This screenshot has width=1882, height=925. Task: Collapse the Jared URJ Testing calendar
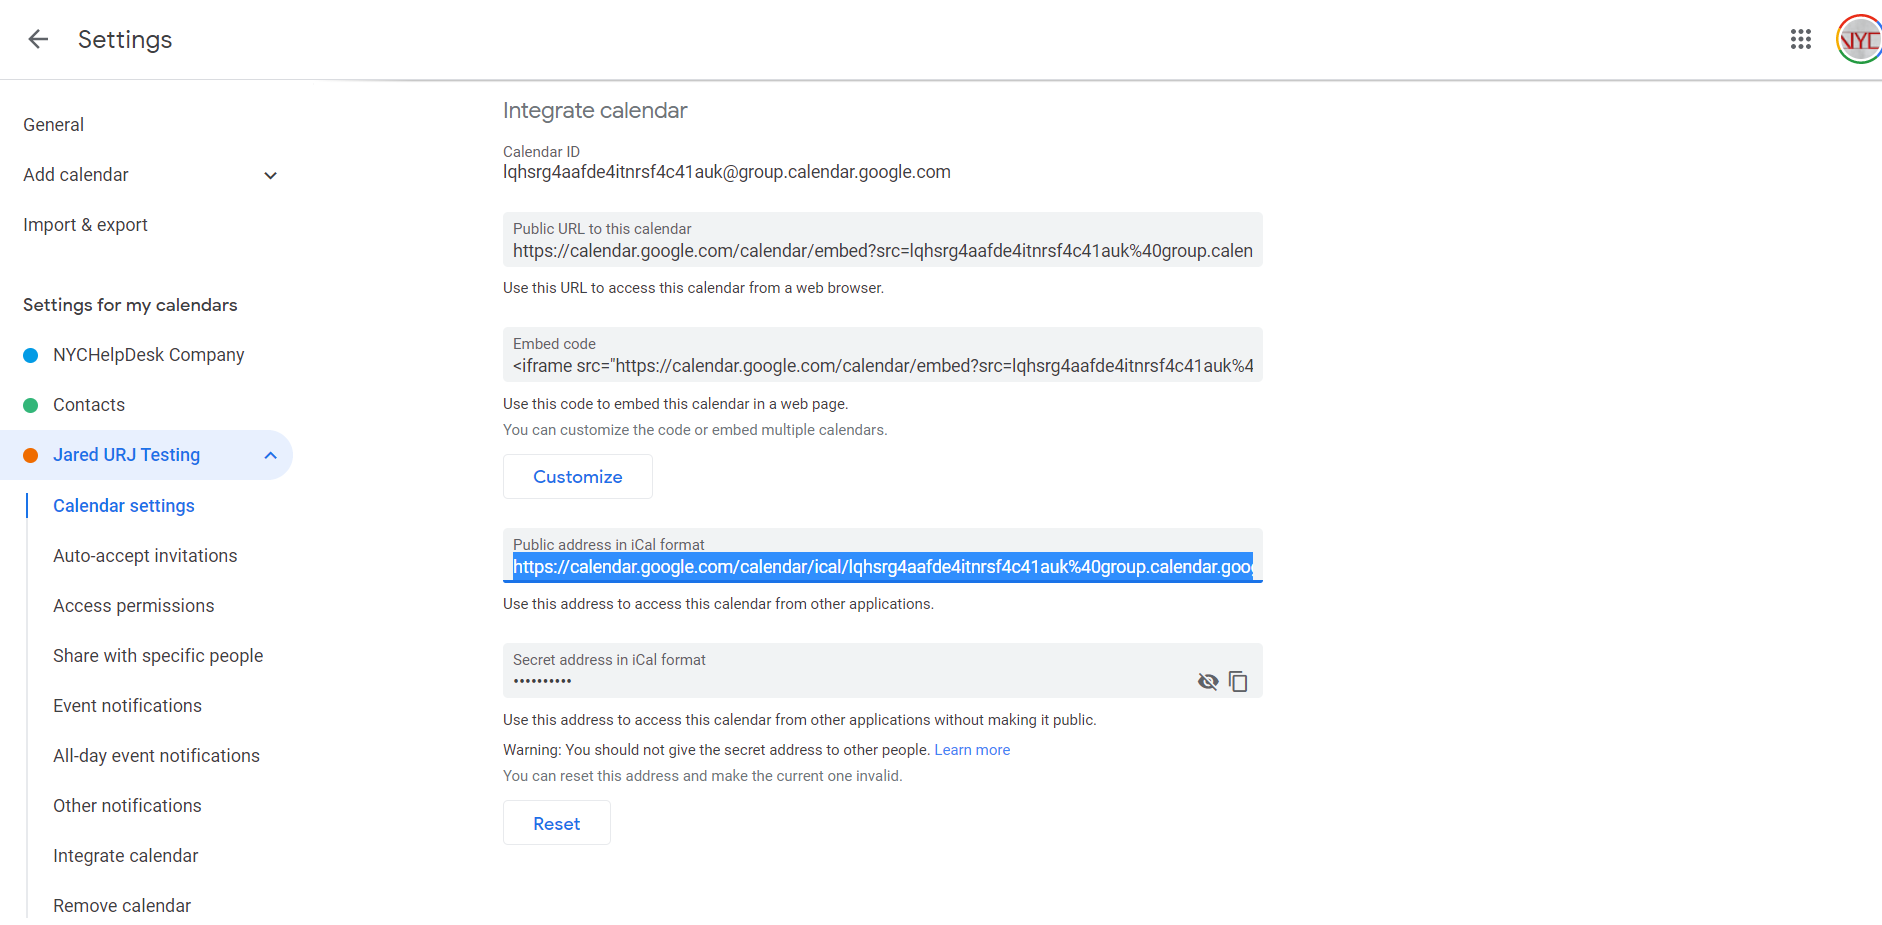coord(270,456)
